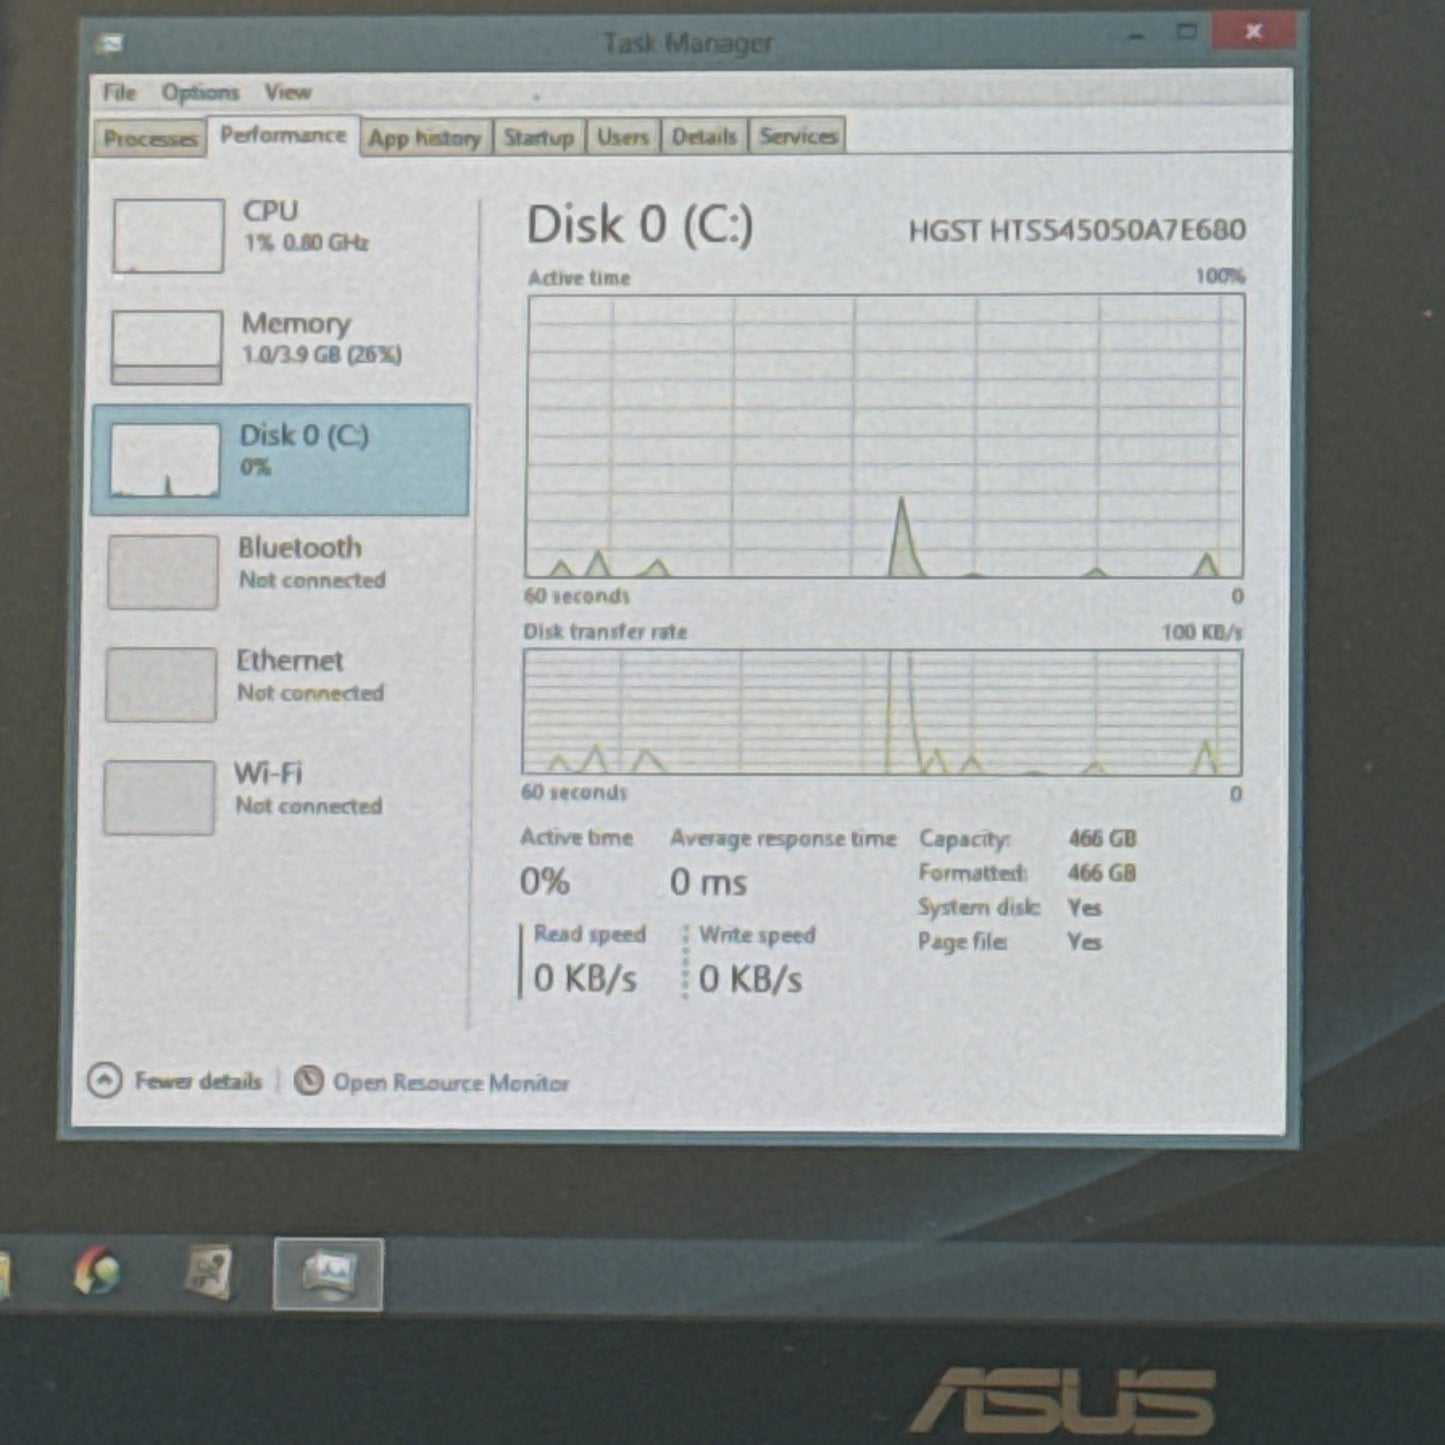Switch to the App history tab
Image resolution: width=1445 pixels, height=1445 pixels.
pos(424,138)
